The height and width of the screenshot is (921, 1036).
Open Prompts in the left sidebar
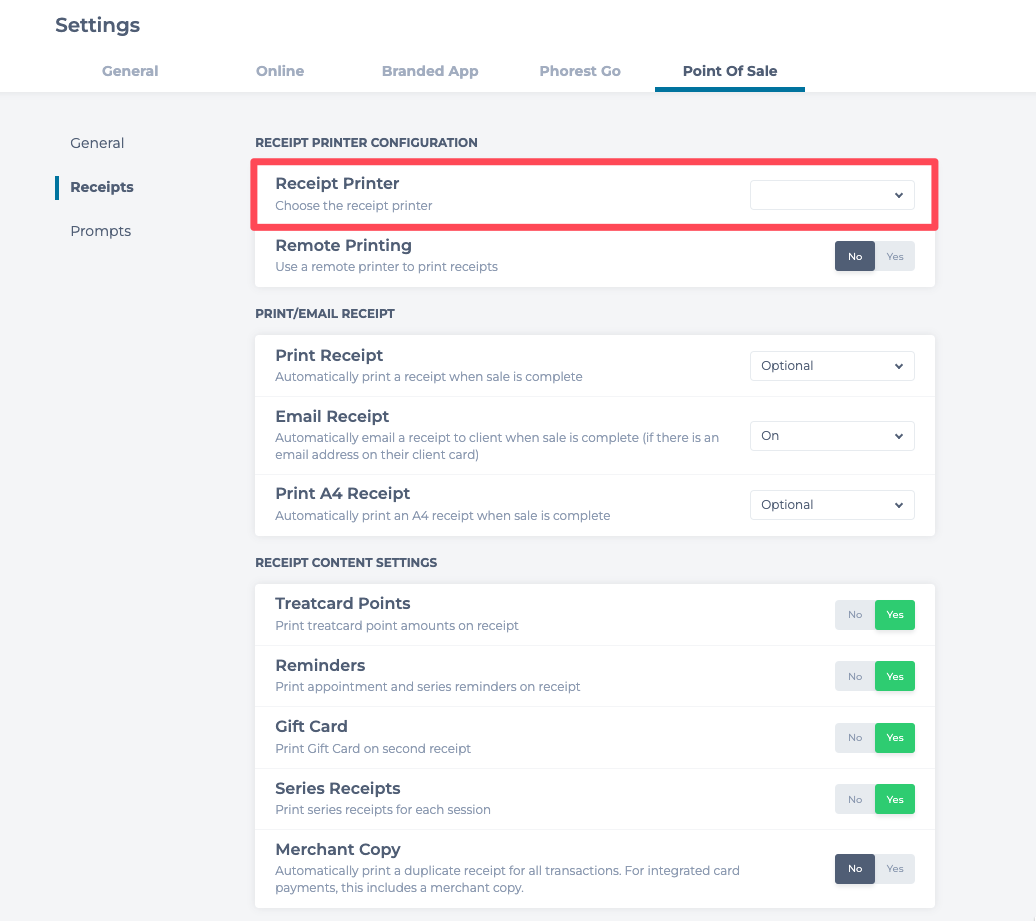click(x=100, y=231)
